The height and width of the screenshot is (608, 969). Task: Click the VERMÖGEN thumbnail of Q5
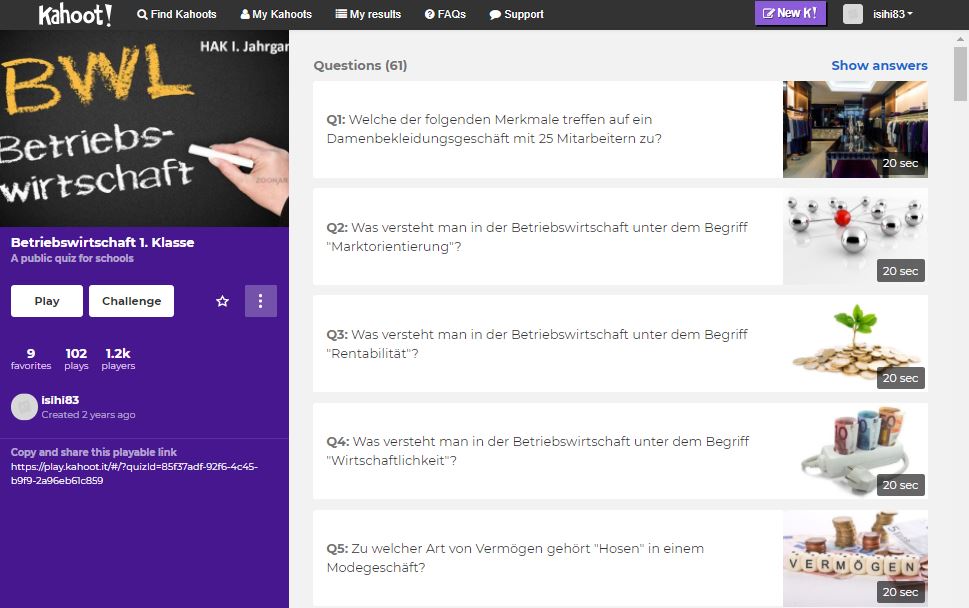click(x=855, y=558)
